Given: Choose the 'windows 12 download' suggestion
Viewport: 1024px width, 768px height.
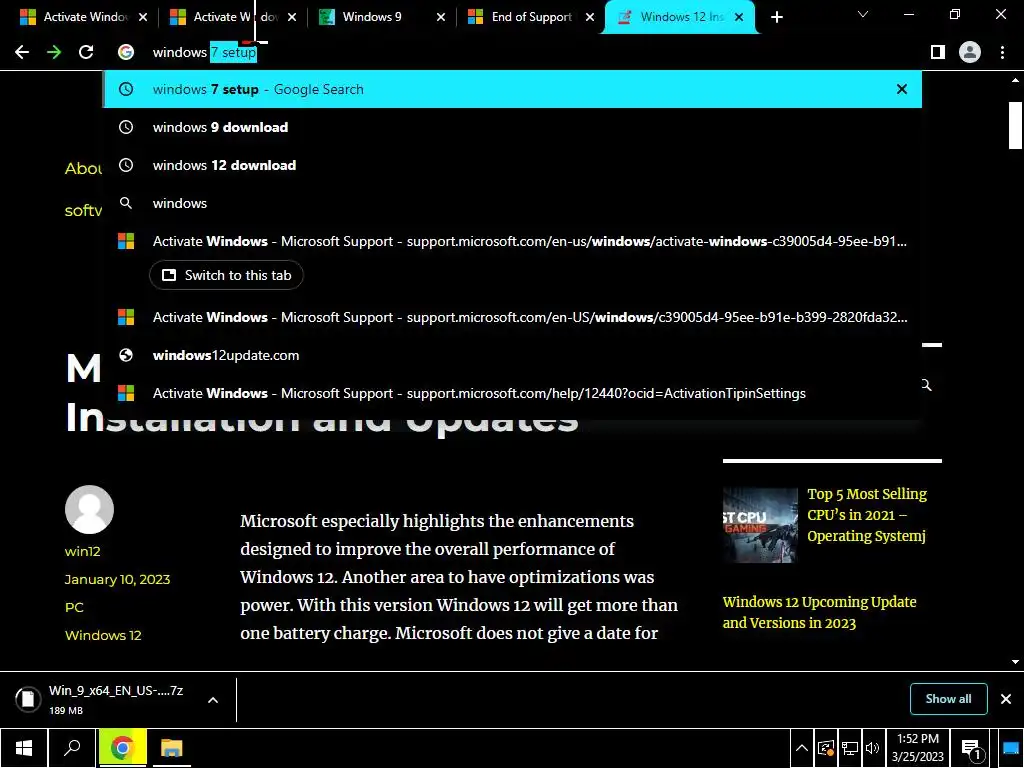Looking at the screenshot, I should pos(513,165).
